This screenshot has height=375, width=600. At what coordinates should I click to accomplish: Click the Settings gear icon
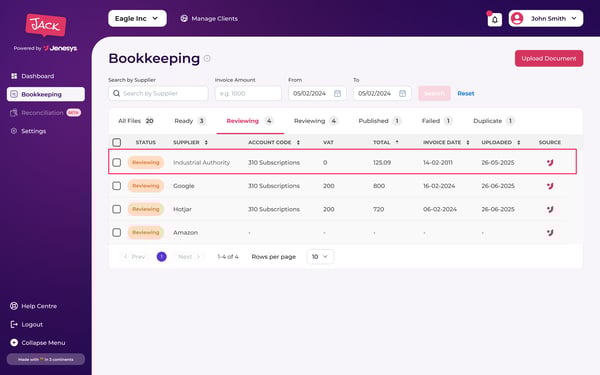tap(14, 131)
